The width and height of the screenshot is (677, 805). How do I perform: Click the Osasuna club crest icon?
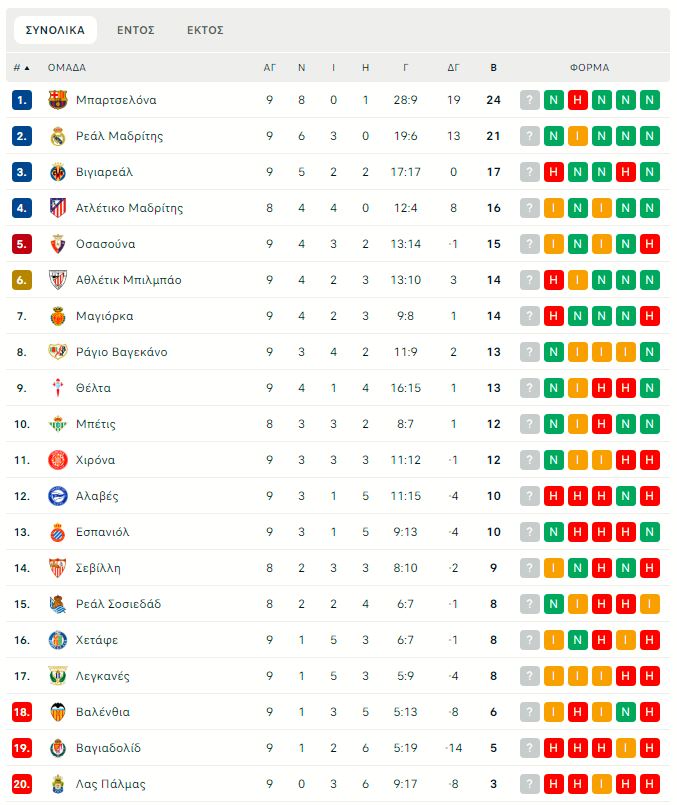point(57,244)
